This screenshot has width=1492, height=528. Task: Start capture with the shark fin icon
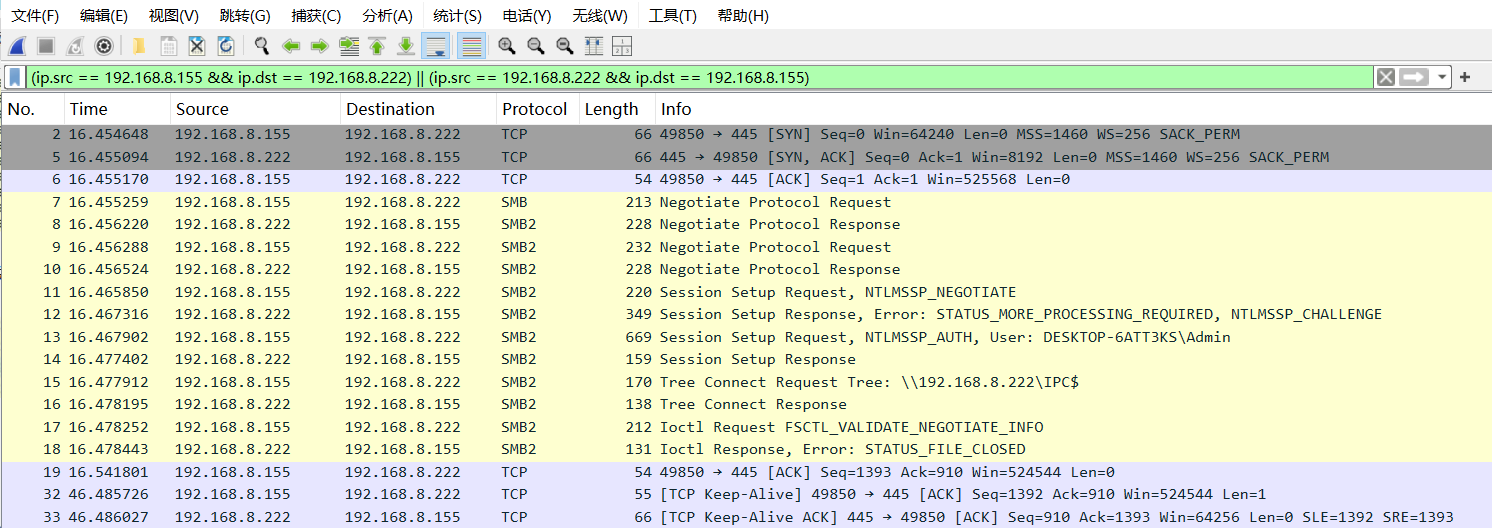17,46
